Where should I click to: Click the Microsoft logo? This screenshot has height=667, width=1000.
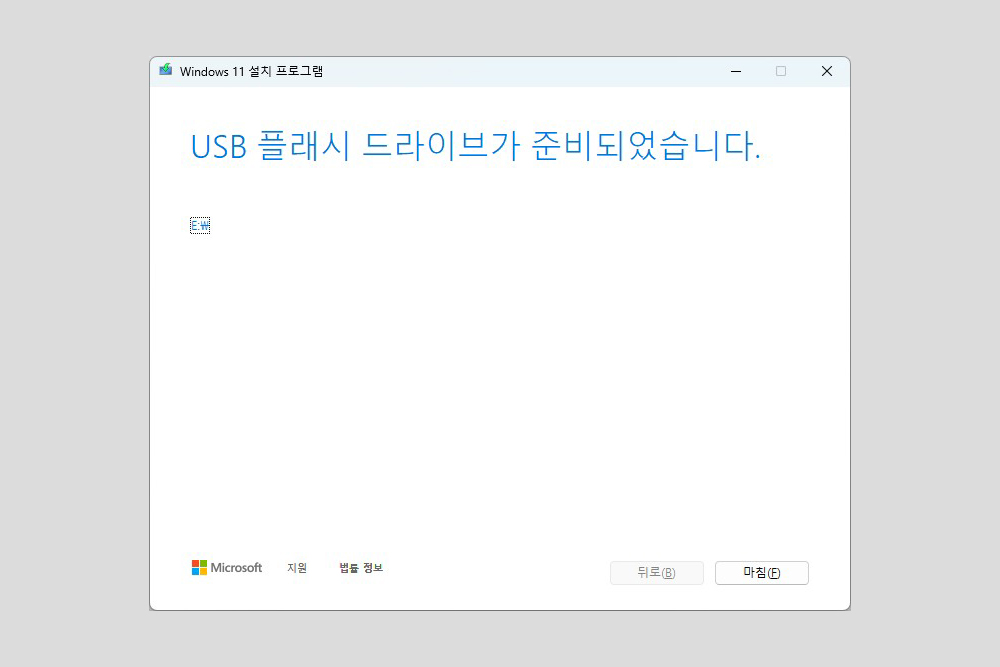[227, 568]
